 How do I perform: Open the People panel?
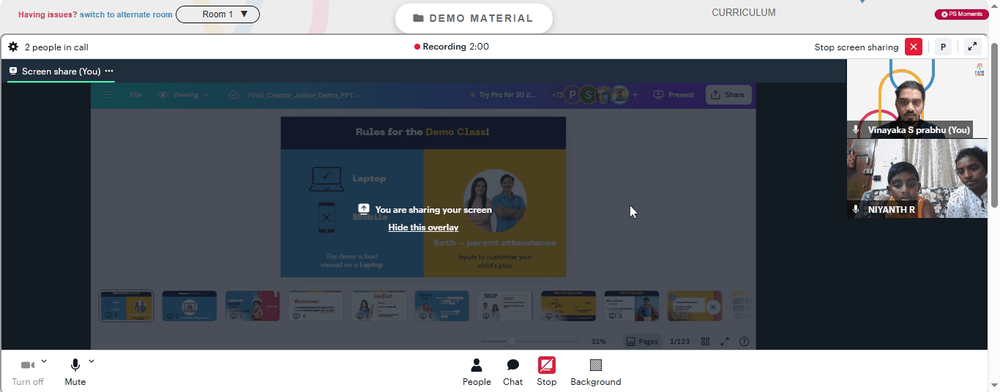click(476, 372)
